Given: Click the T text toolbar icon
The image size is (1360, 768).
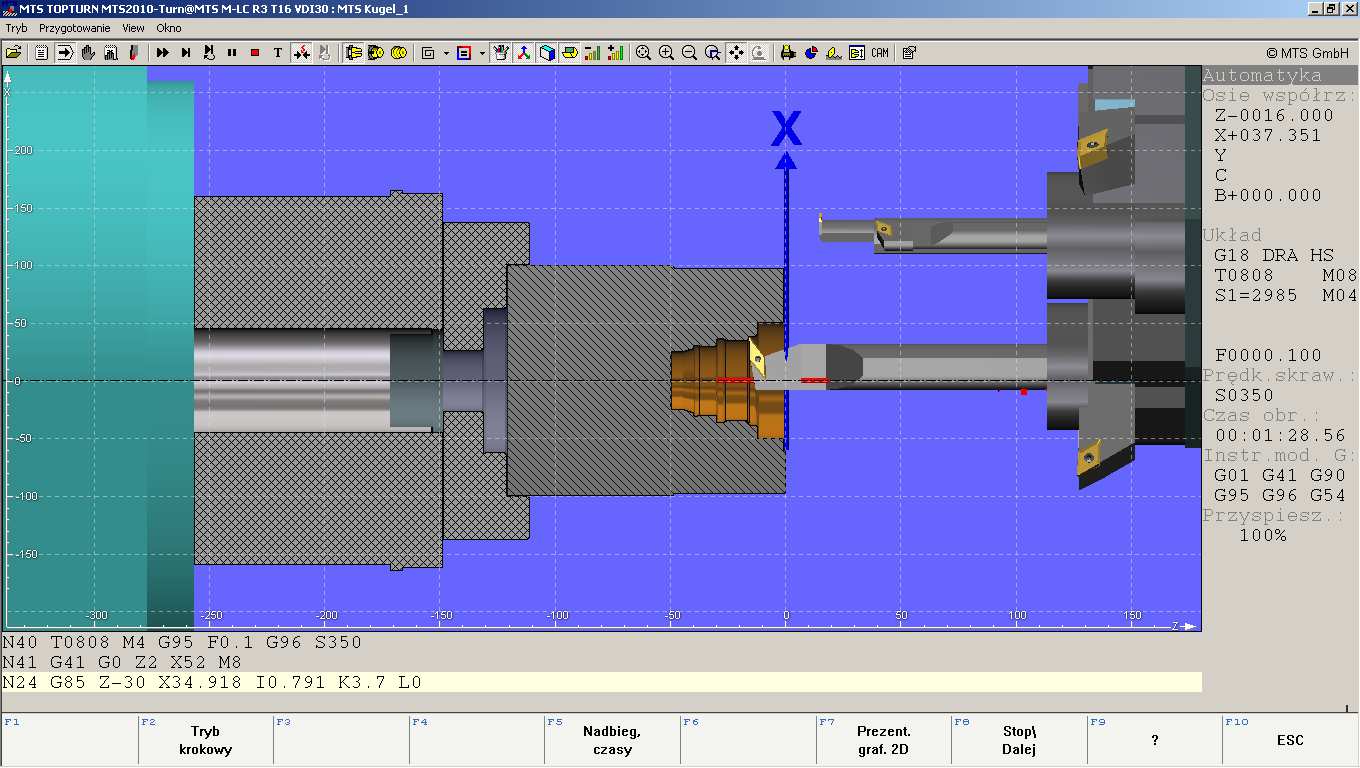Looking at the screenshot, I should click(278, 52).
